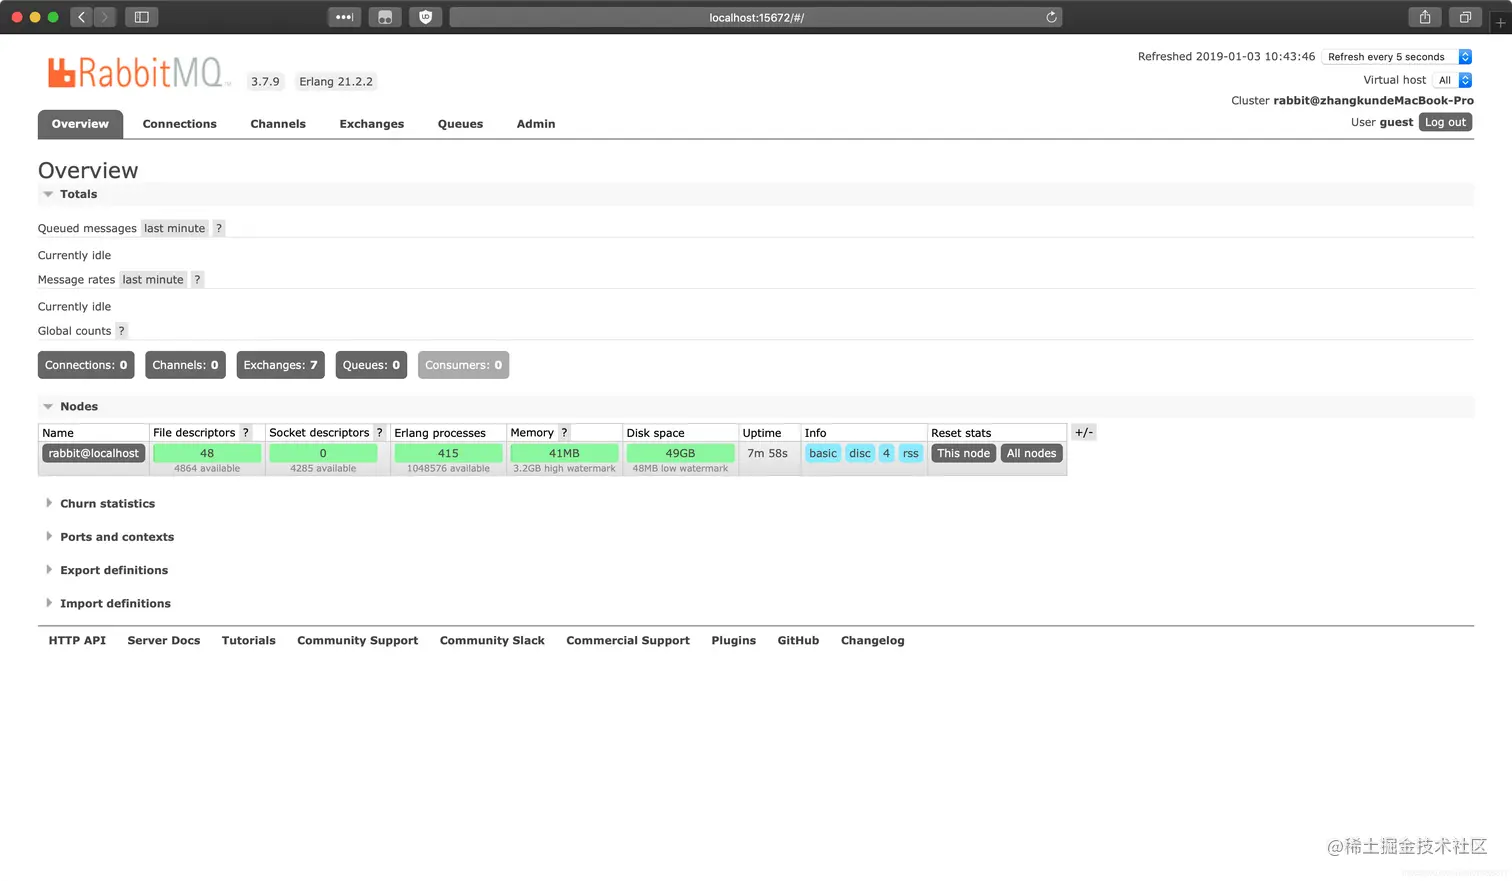Image resolution: width=1512 pixels, height=881 pixels.
Task: Click the Exchanges: 7 count button
Action: click(x=280, y=365)
